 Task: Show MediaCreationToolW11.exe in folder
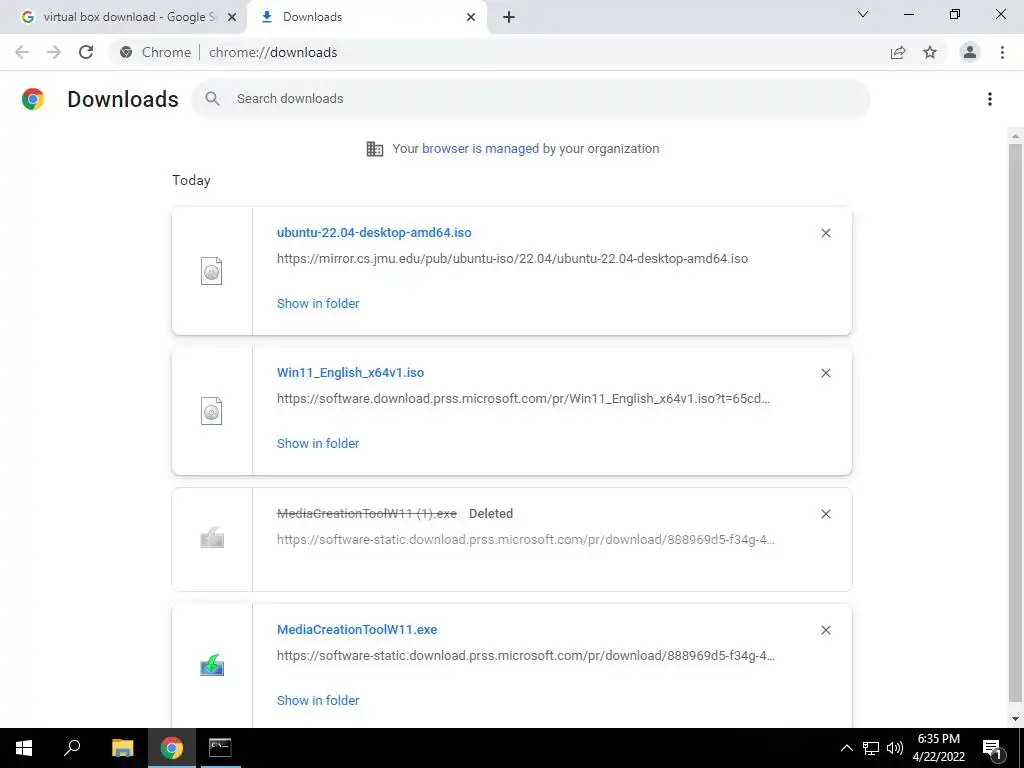click(x=318, y=700)
